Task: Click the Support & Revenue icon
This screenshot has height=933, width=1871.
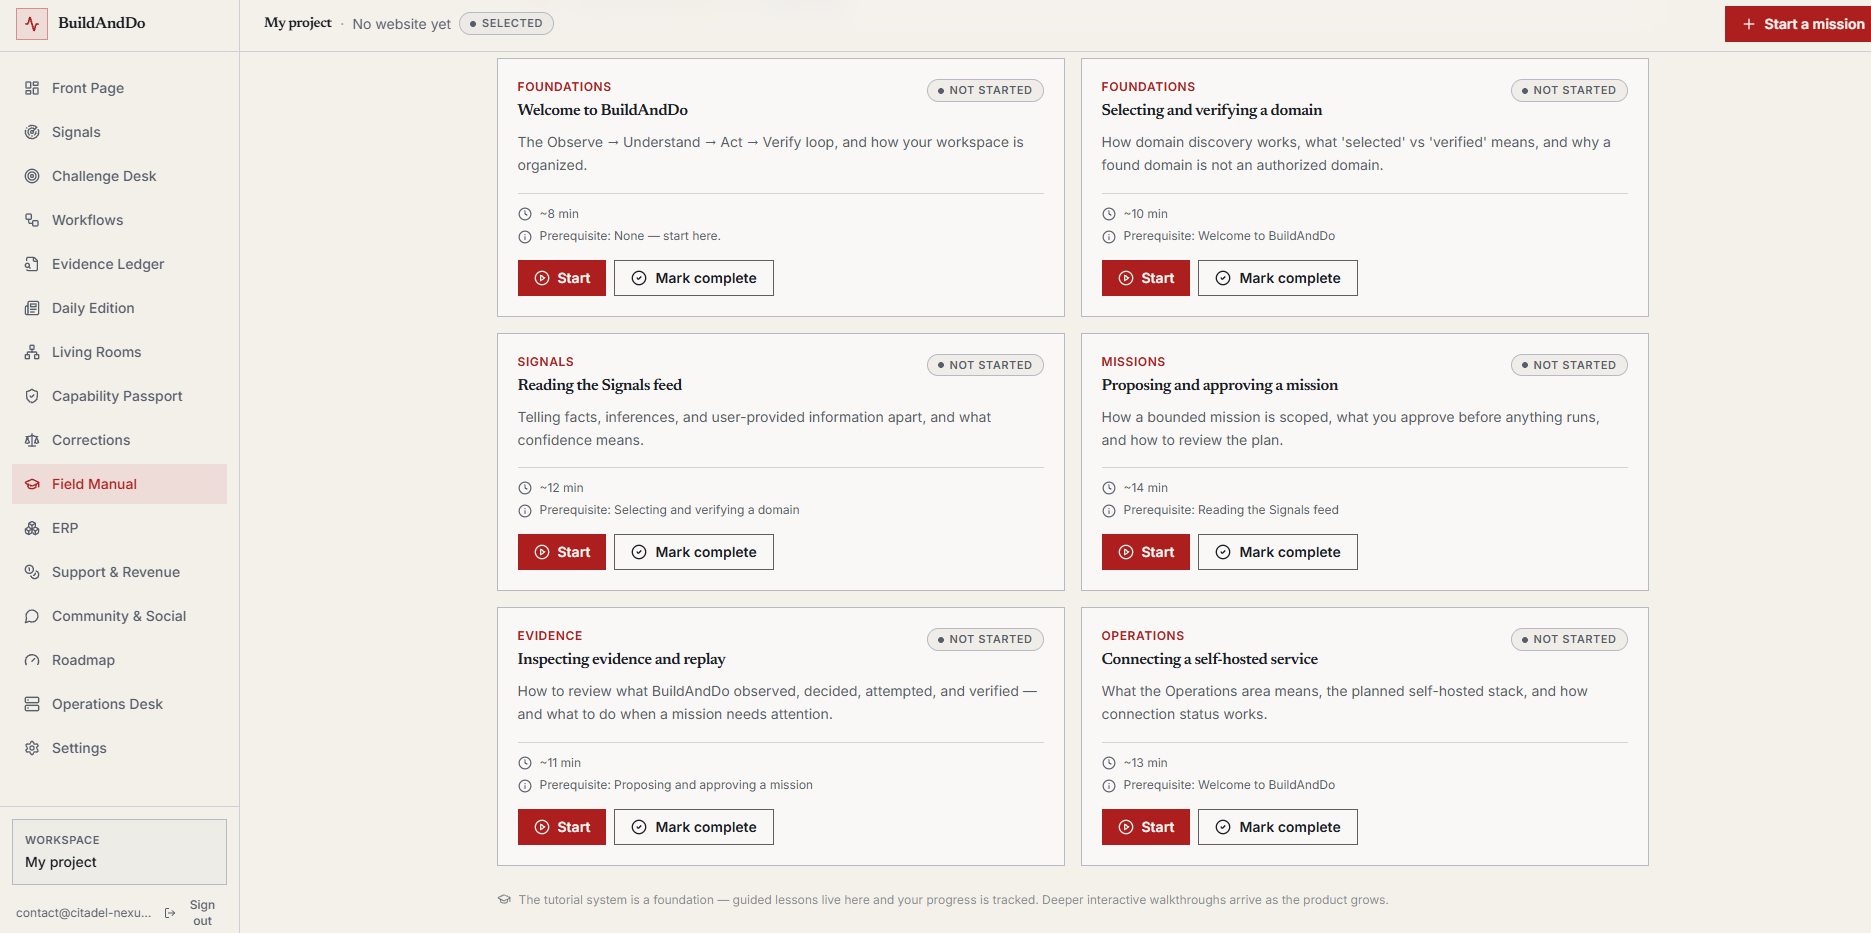Action: 32,572
